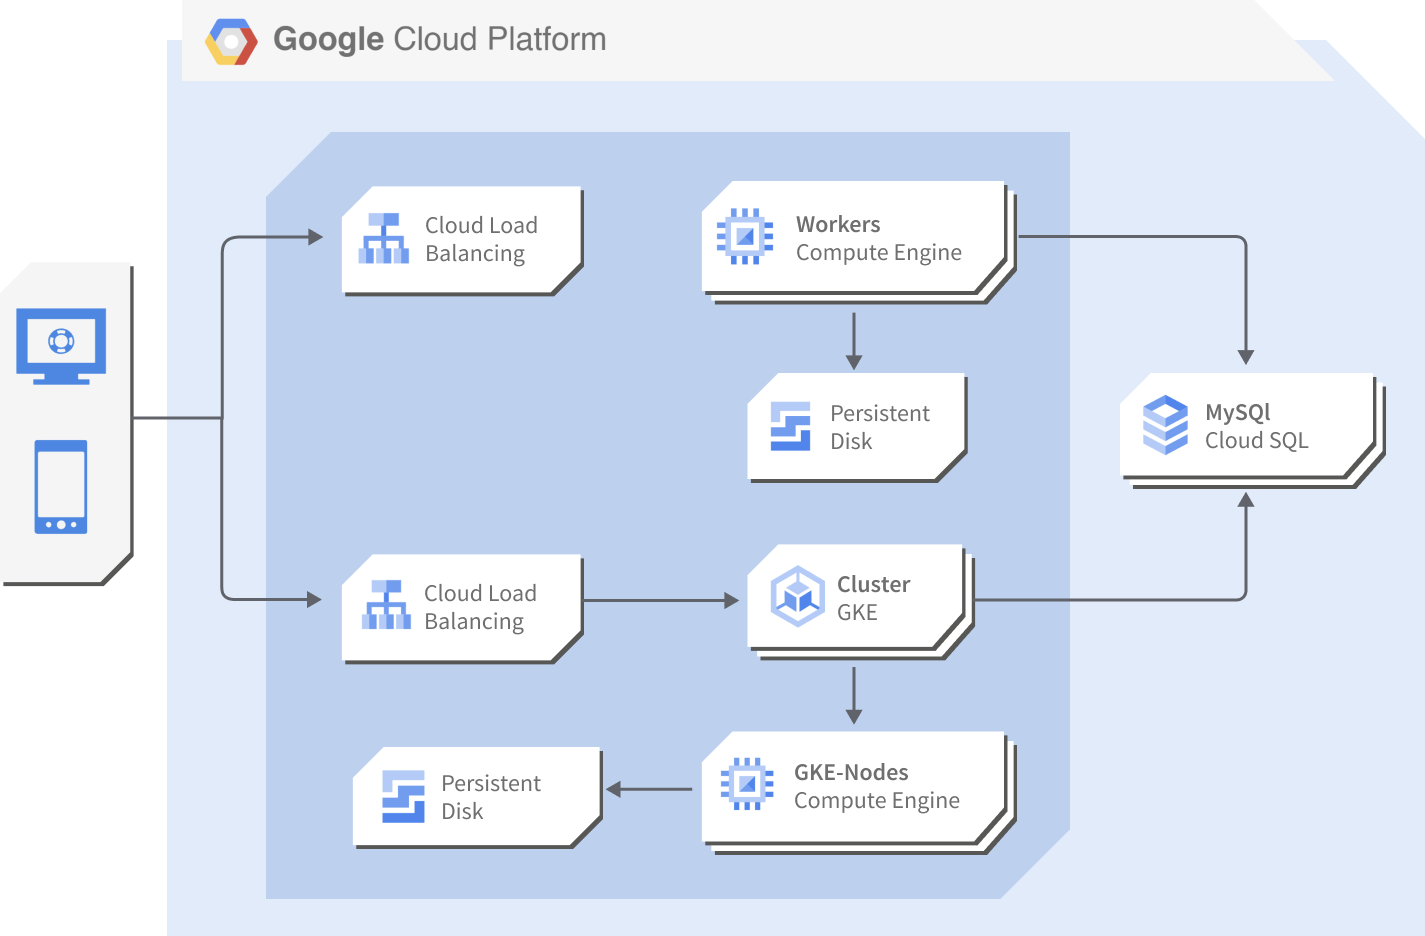Click "Compute Engine" text under GKE-Nodes
The width and height of the screenshot is (1425, 936).
(x=877, y=801)
